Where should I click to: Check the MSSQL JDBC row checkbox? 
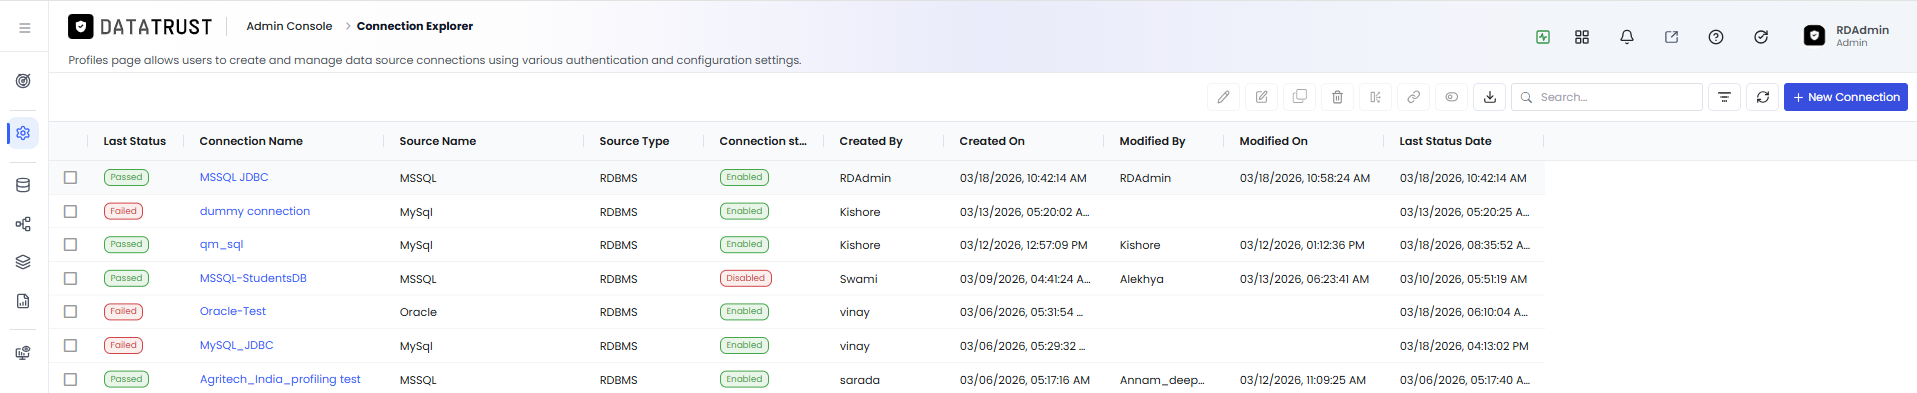coord(70,177)
